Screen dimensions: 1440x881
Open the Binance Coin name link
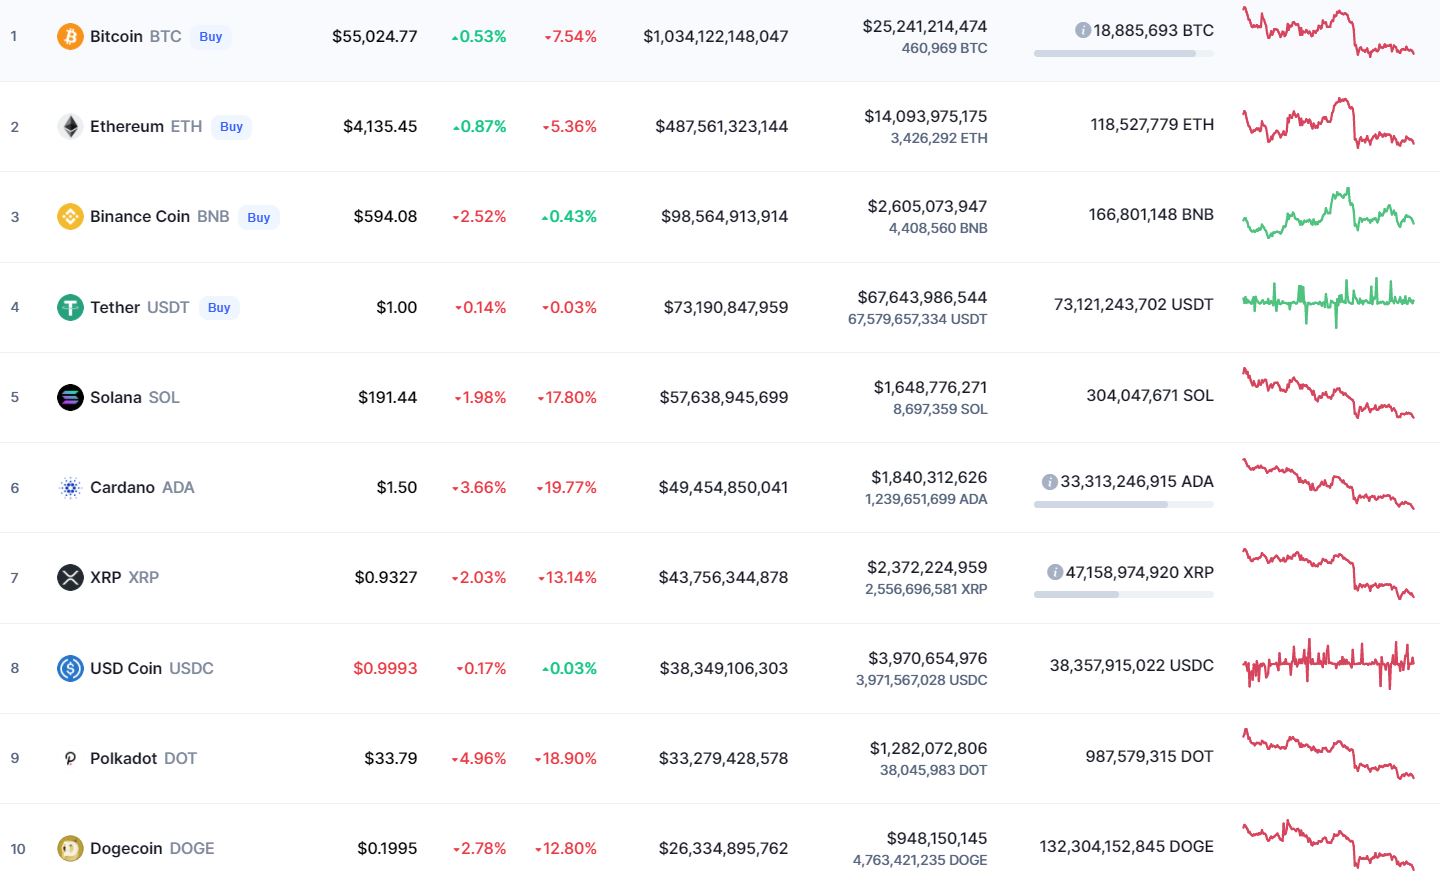[x=139, y=217]
